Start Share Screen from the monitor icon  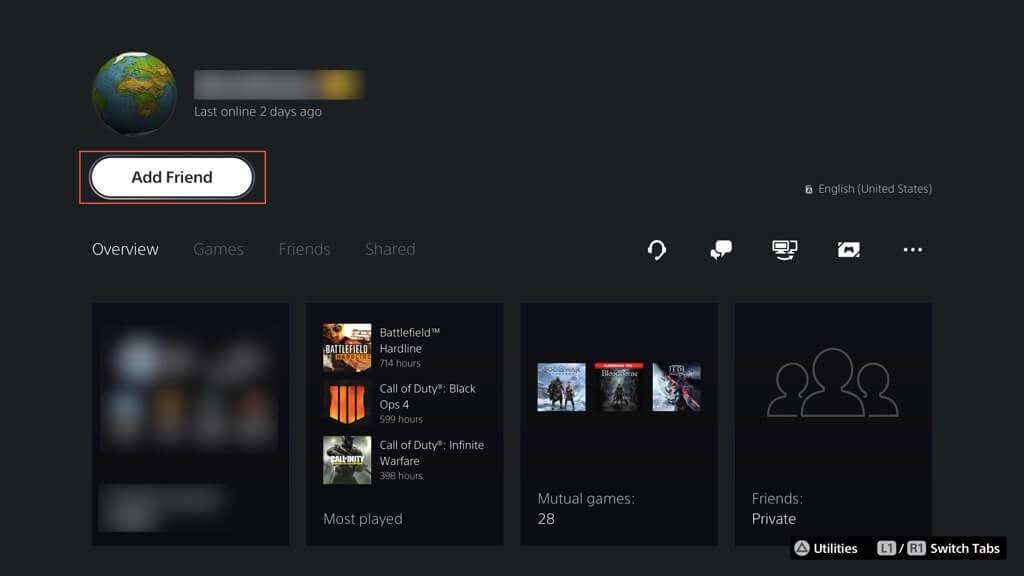tap(785, 250)
